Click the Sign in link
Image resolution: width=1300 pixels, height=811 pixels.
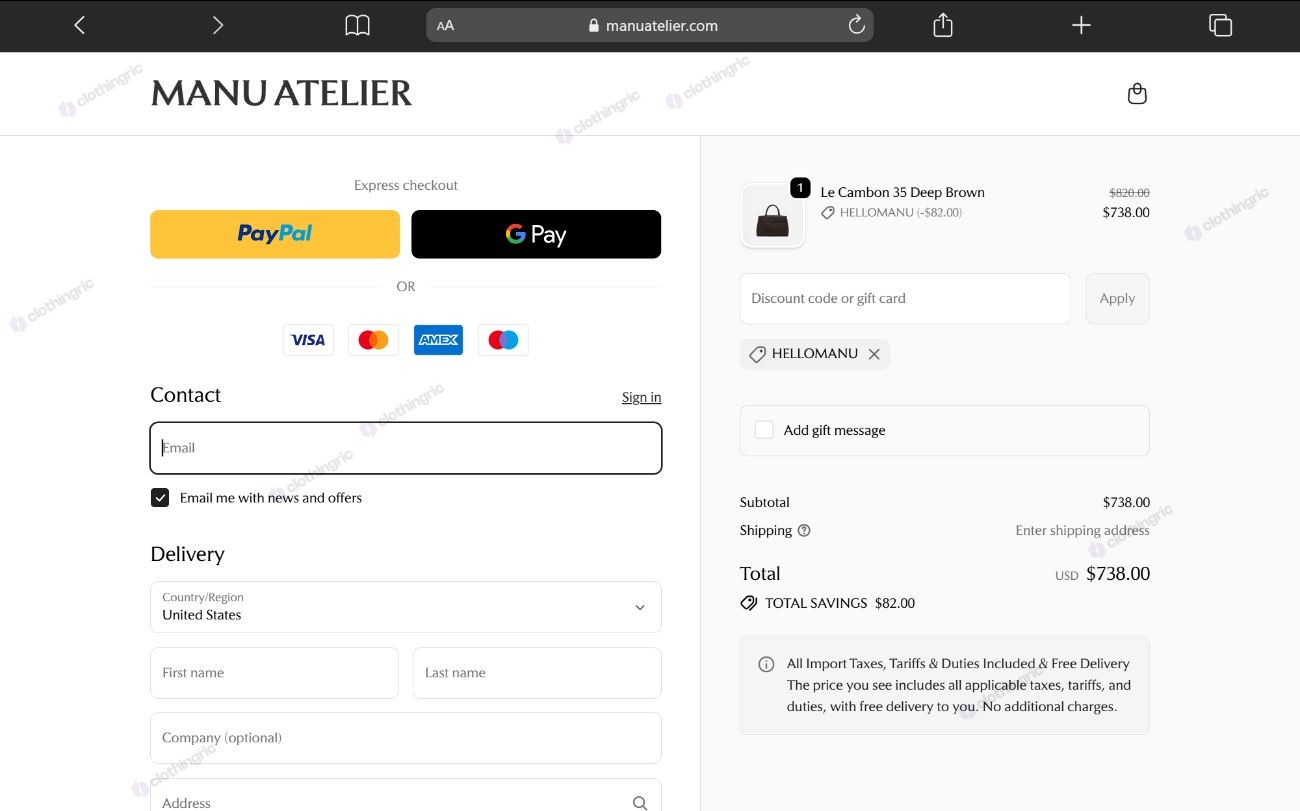pyautogui.click(x=641, y=397)
